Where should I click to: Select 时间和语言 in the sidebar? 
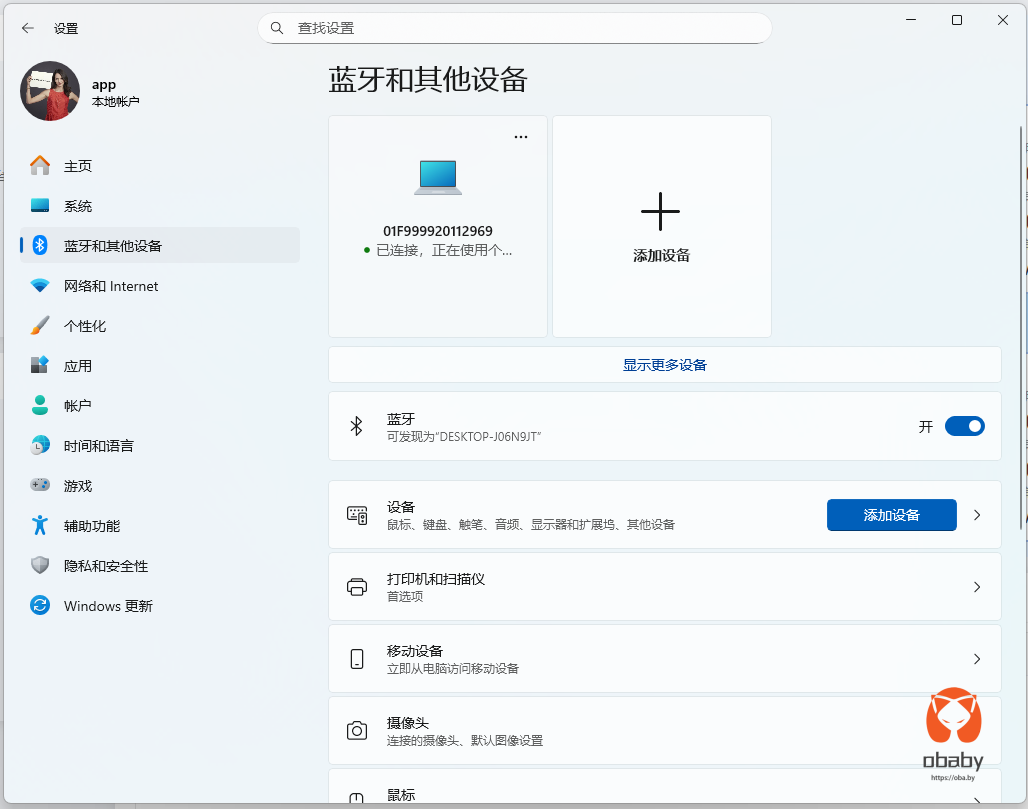click(98, 446)
